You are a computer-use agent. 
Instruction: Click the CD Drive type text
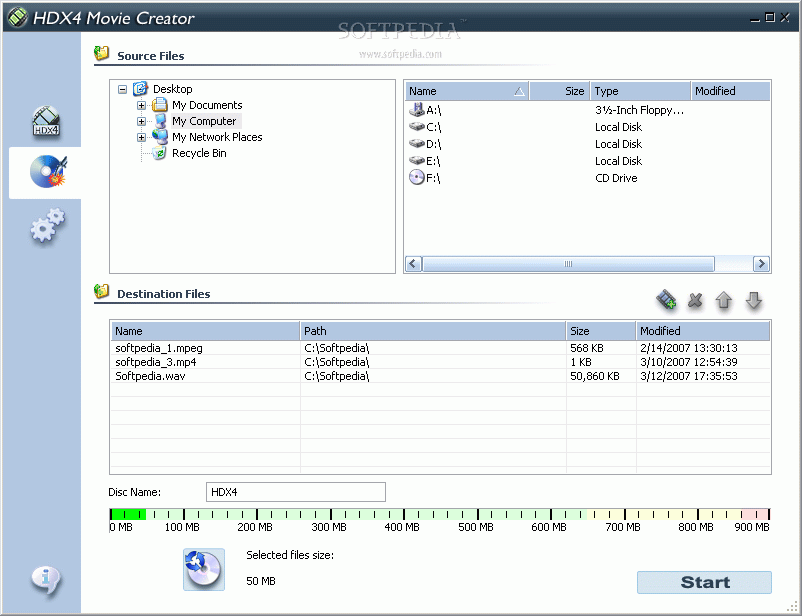point(616,178)
